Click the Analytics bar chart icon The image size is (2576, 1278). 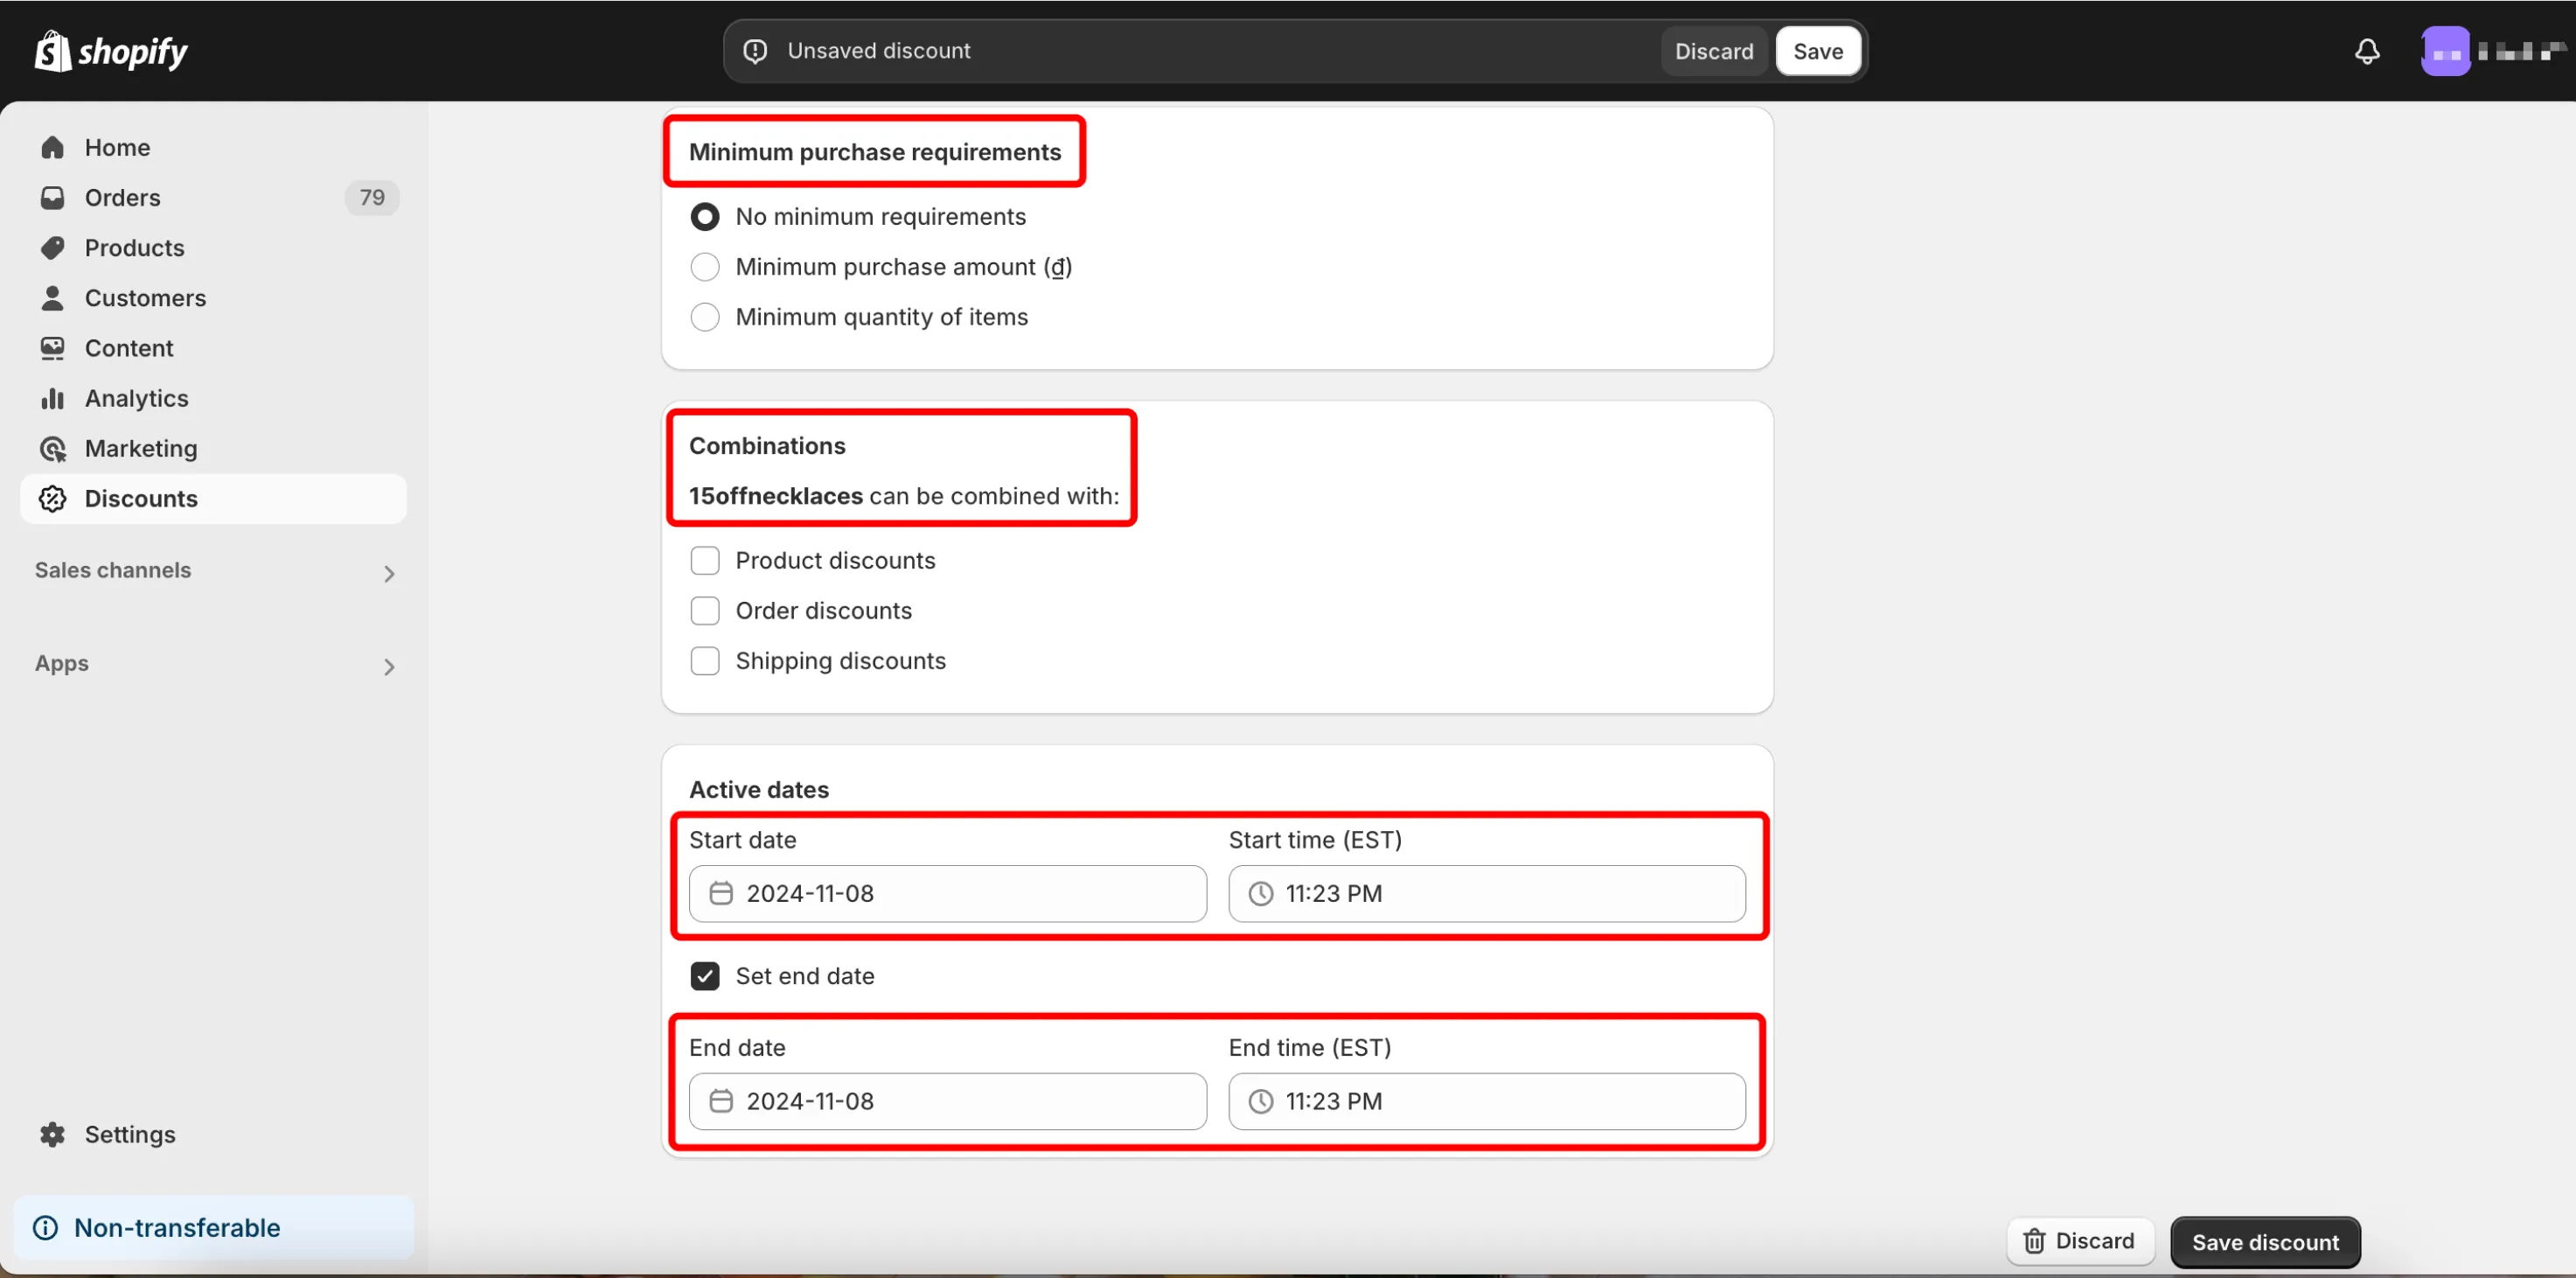(52, 398)
